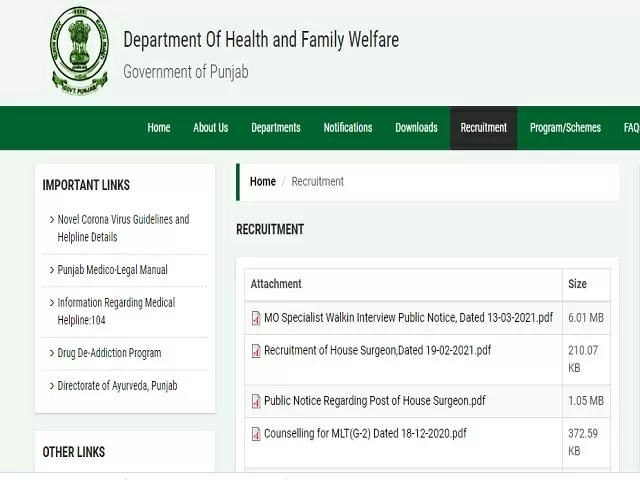640x480 pixels.
Task: Open Information Regarding Medical Helpline:104 link
Action: (x=116, y=311)
